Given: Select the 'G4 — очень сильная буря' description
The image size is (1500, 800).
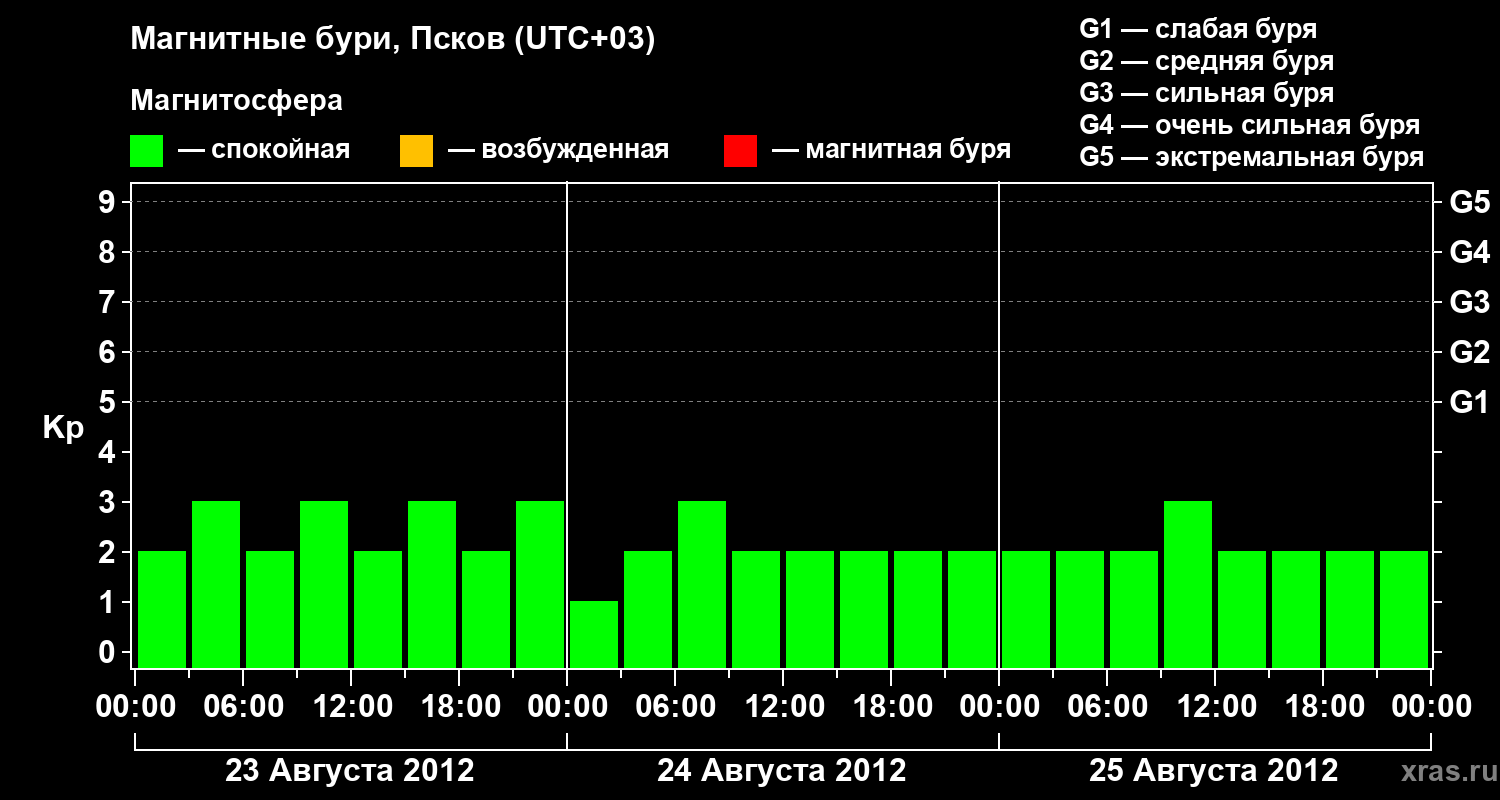Looking at the screenshot, I should click(x=1250, y=125).
